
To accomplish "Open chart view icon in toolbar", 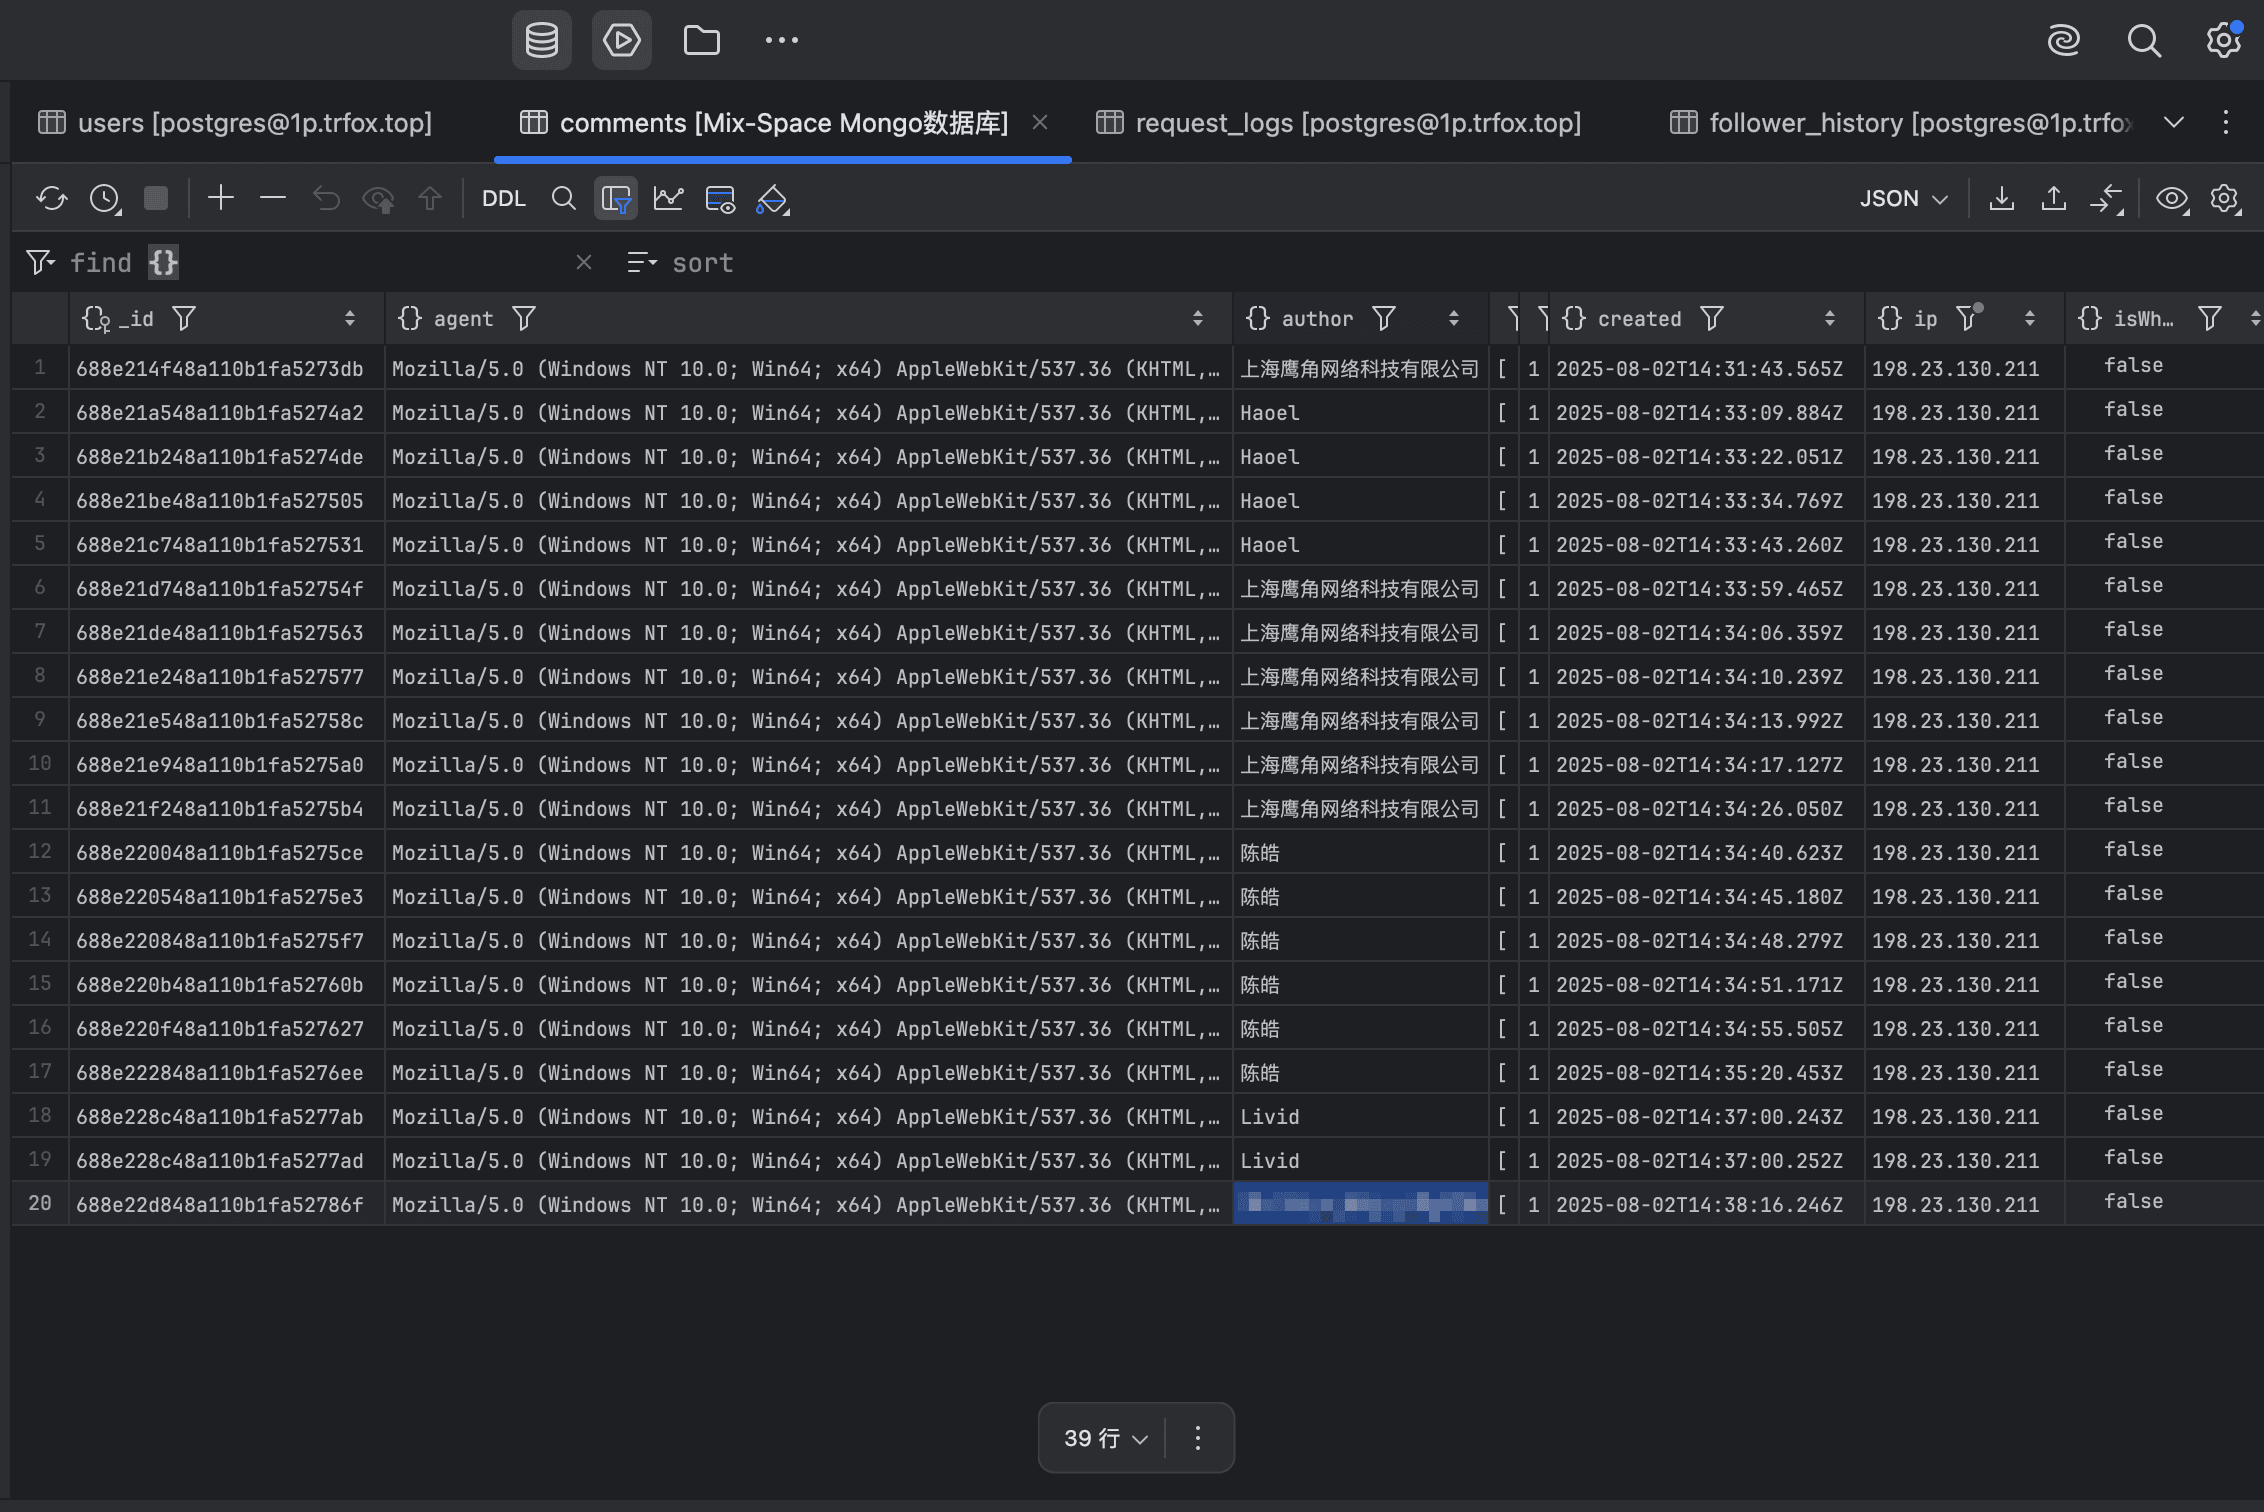I will pos(668,198).
